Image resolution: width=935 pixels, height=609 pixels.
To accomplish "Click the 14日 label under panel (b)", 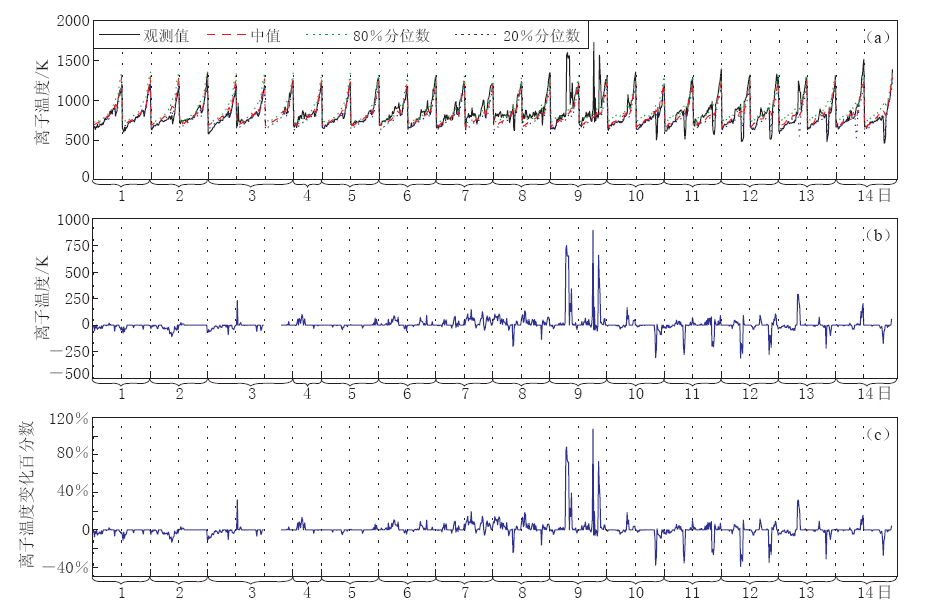I will coord(875,394).
